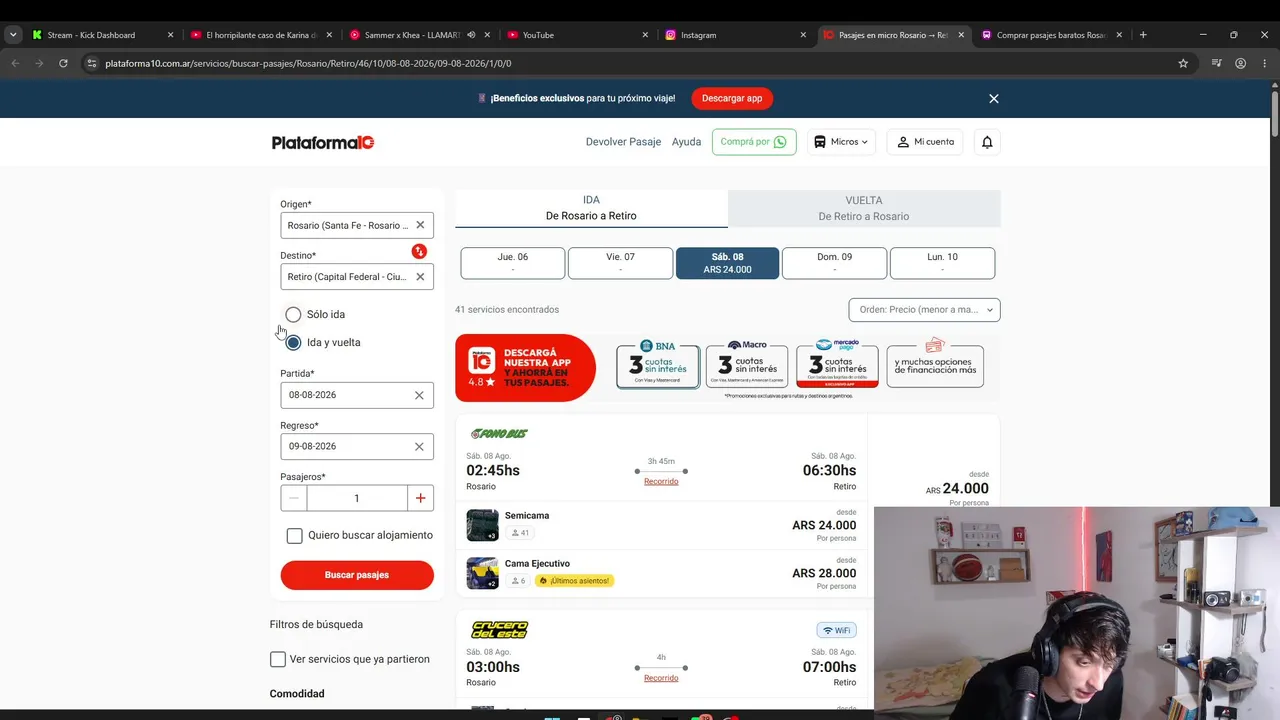The height and width of the screenshot is (720, 1280).
Task: Open the media controls icon in toolbar
Action: tap(1216, 63)
